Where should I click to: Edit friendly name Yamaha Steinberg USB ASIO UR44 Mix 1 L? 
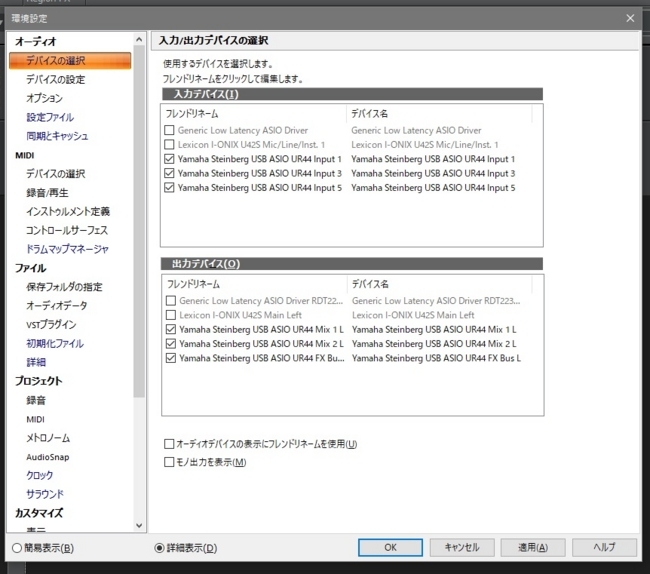pyautogui.click(x=262, y=329)
